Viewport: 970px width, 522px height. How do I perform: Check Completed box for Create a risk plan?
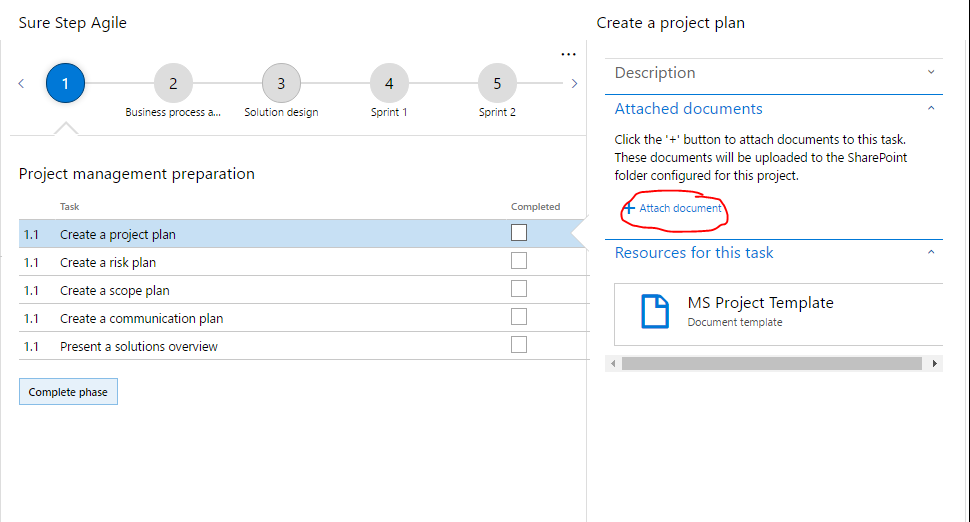point(519,261)
